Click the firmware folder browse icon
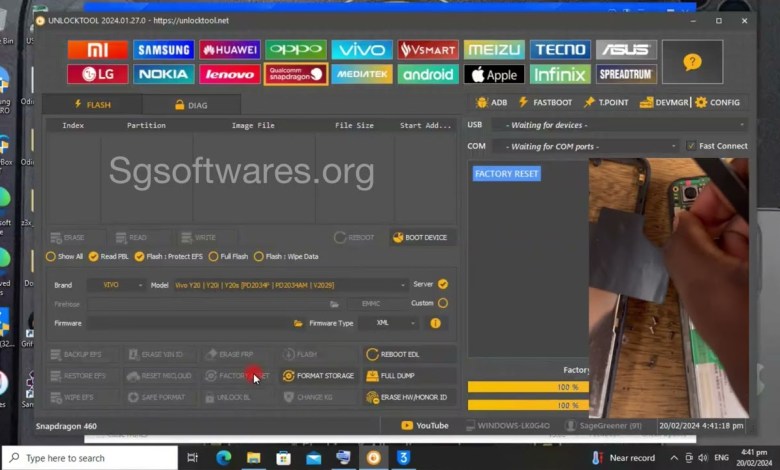Image resolution: width=780 pixels, height=470 pixels. click(x=298, y=323)
